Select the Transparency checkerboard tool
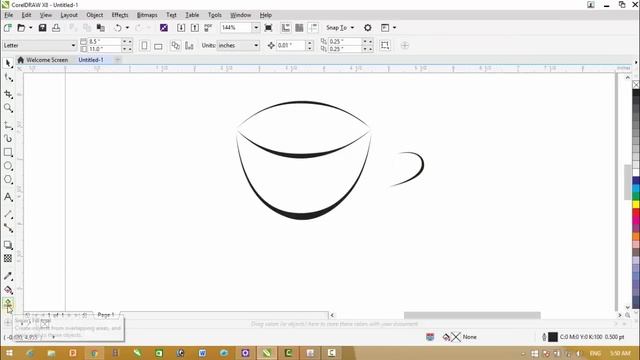 [x=8, y=258]
